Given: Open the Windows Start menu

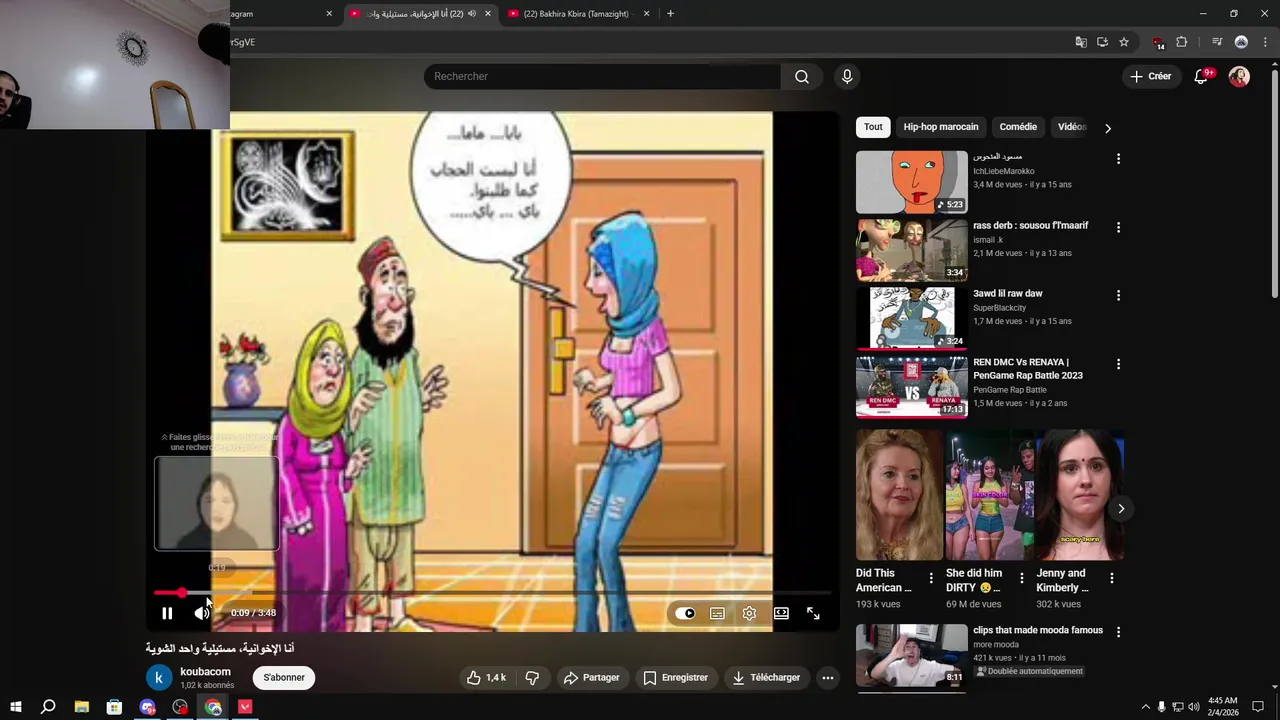Looking at the screenshot, I should coord(15,707).
